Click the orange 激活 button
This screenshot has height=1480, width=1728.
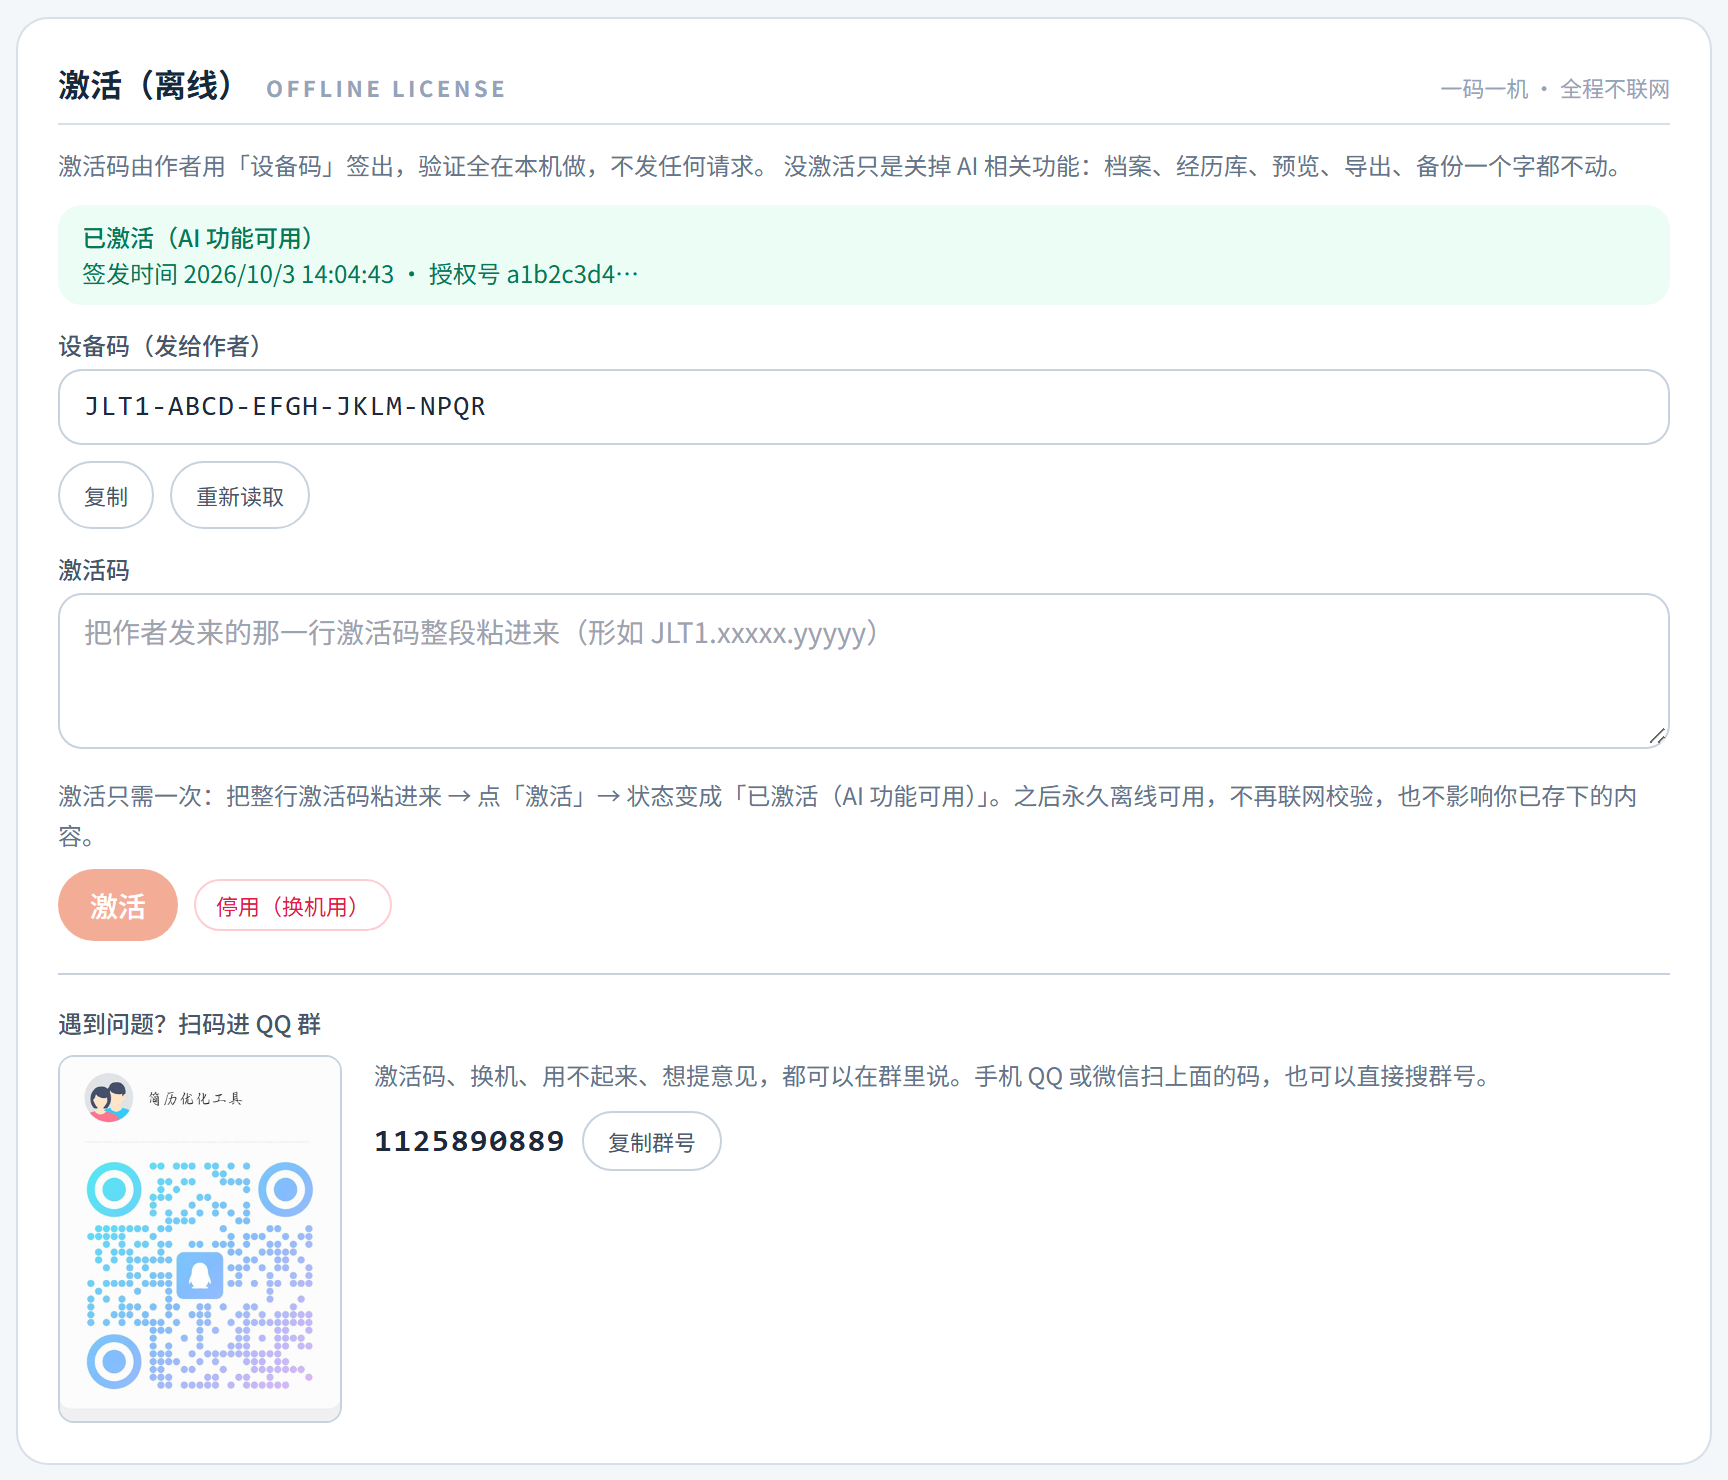[118, 905]
